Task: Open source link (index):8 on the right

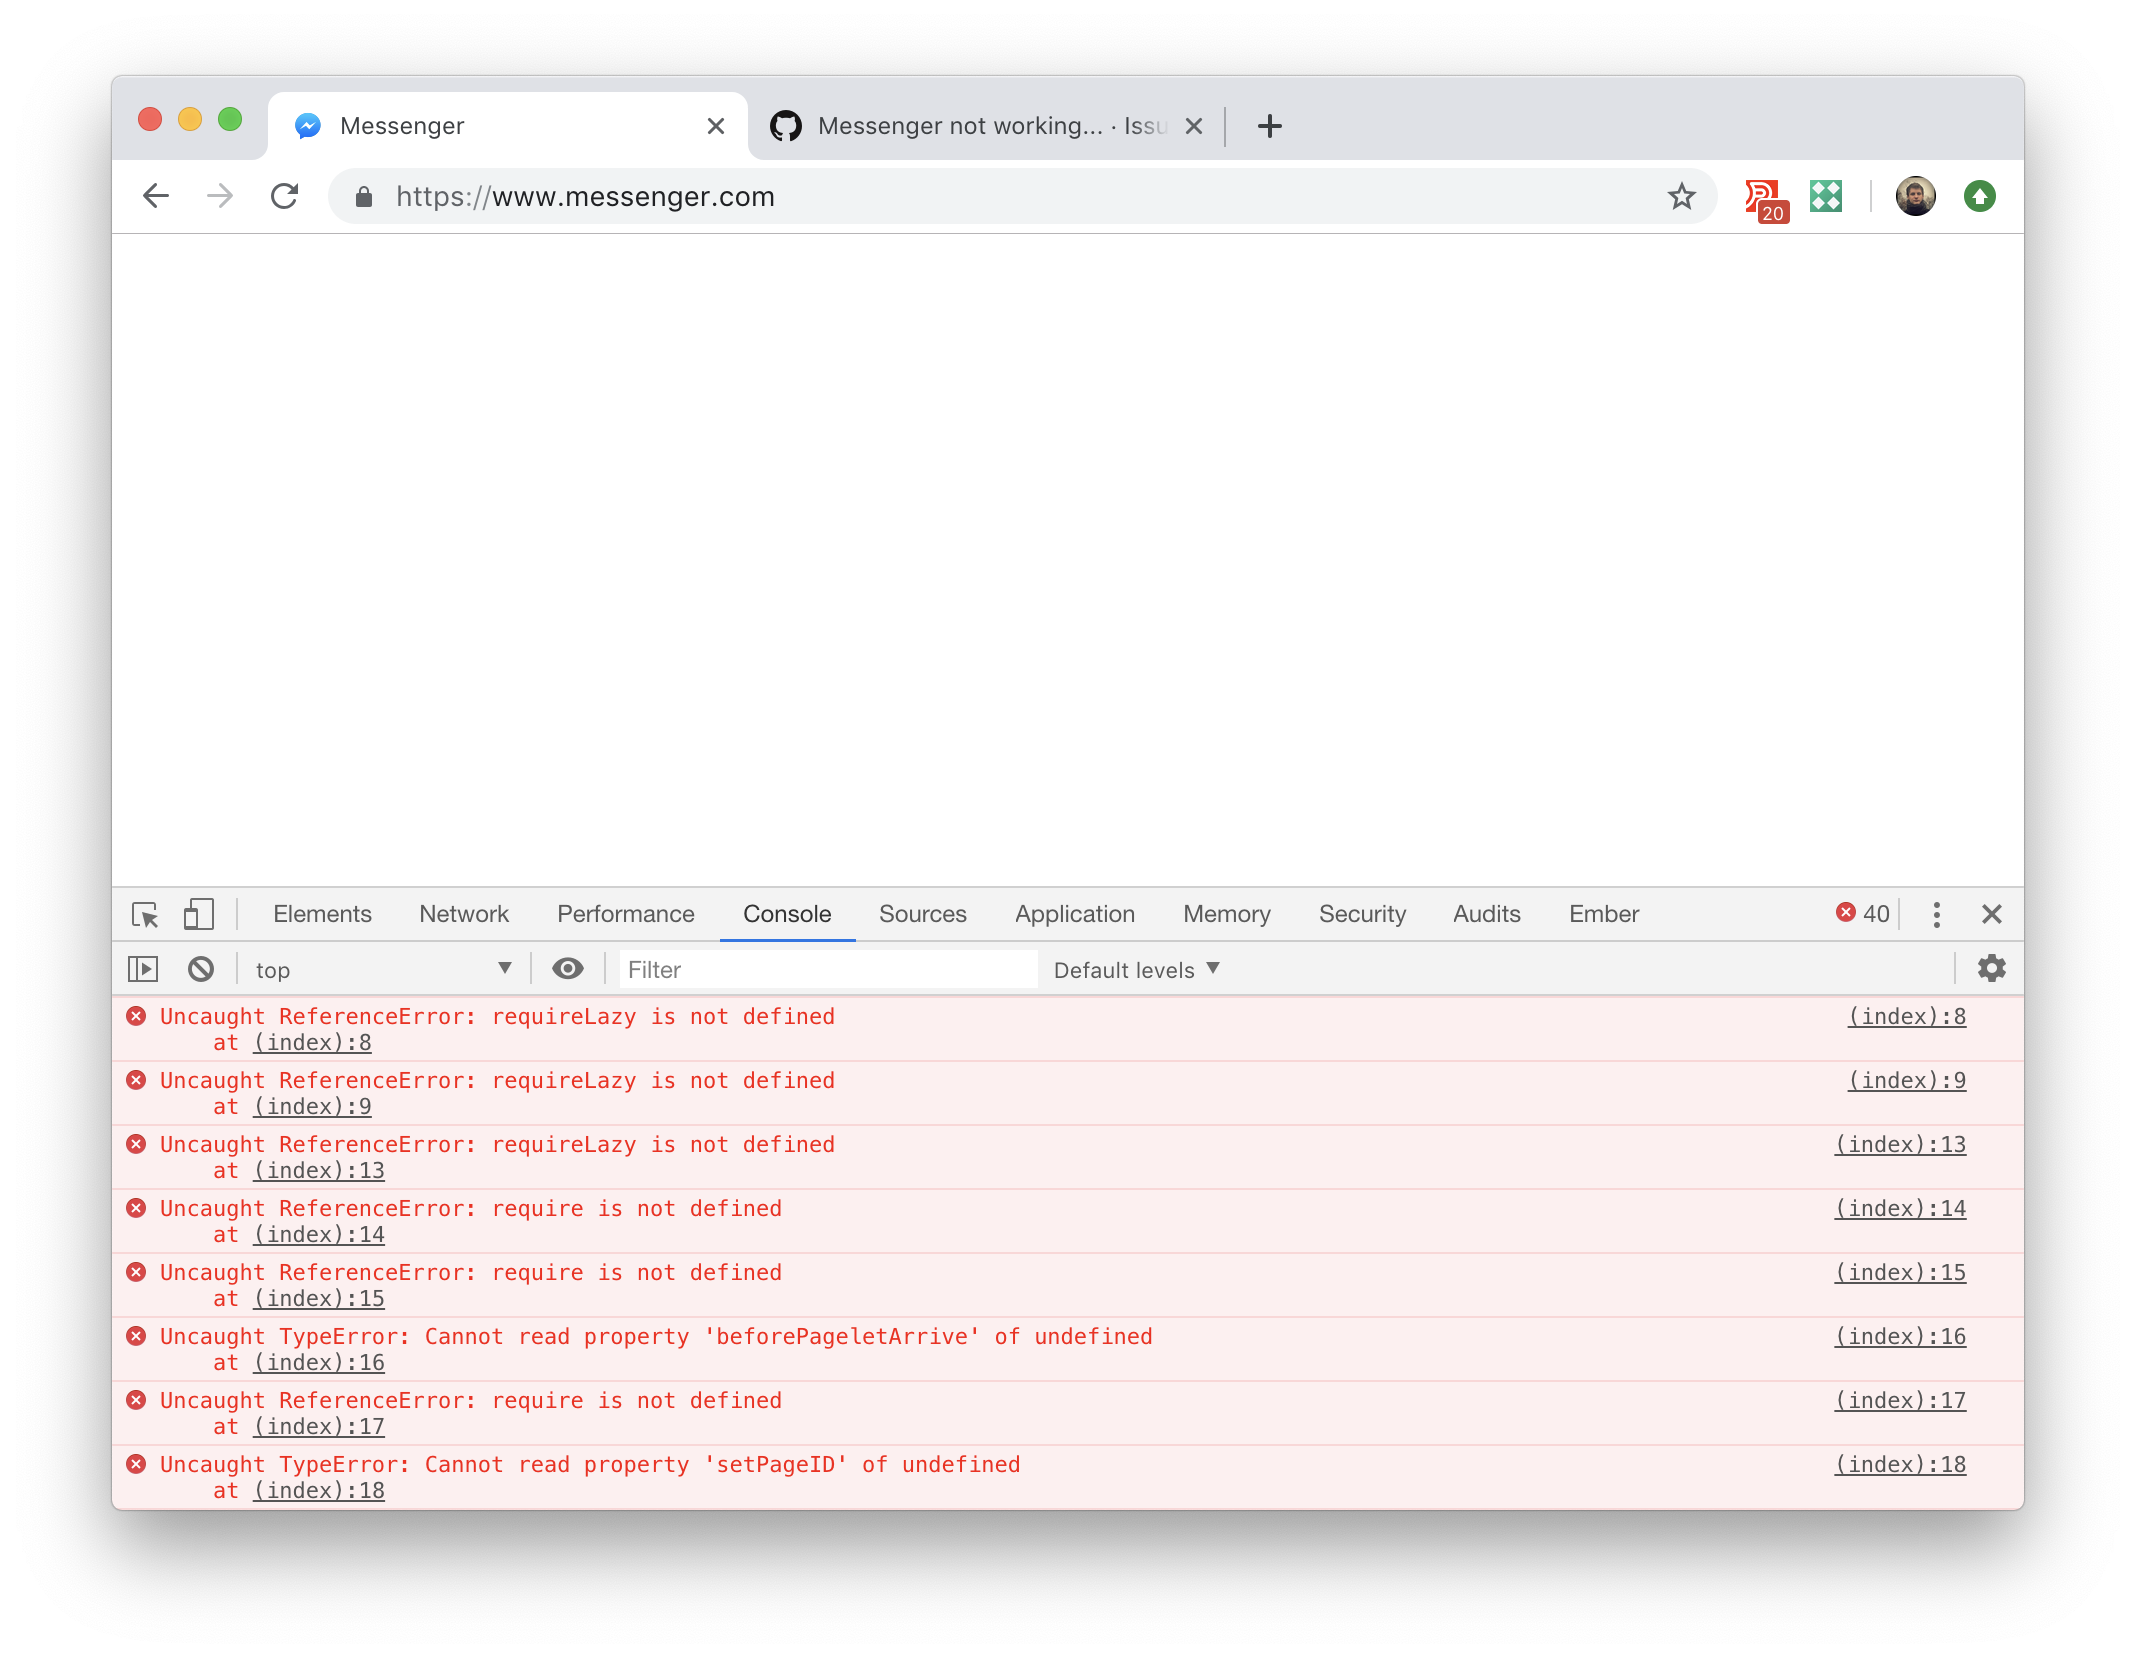Action: click(x=1907, y=1017)
